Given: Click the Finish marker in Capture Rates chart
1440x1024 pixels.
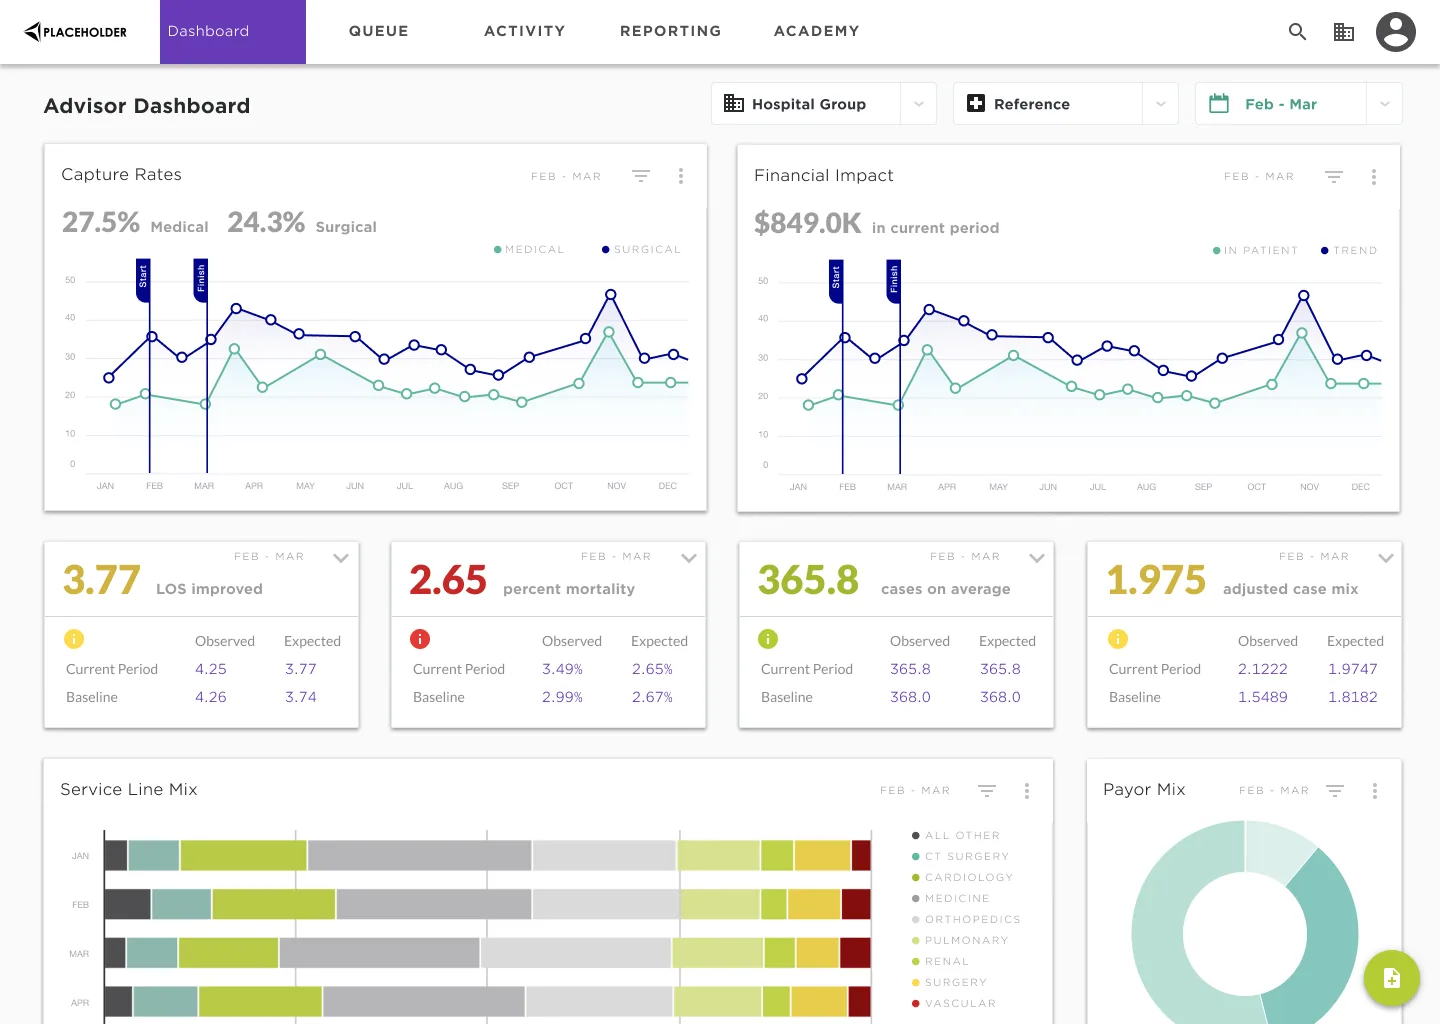Looking at the screenshot, I should pos(200,280).
